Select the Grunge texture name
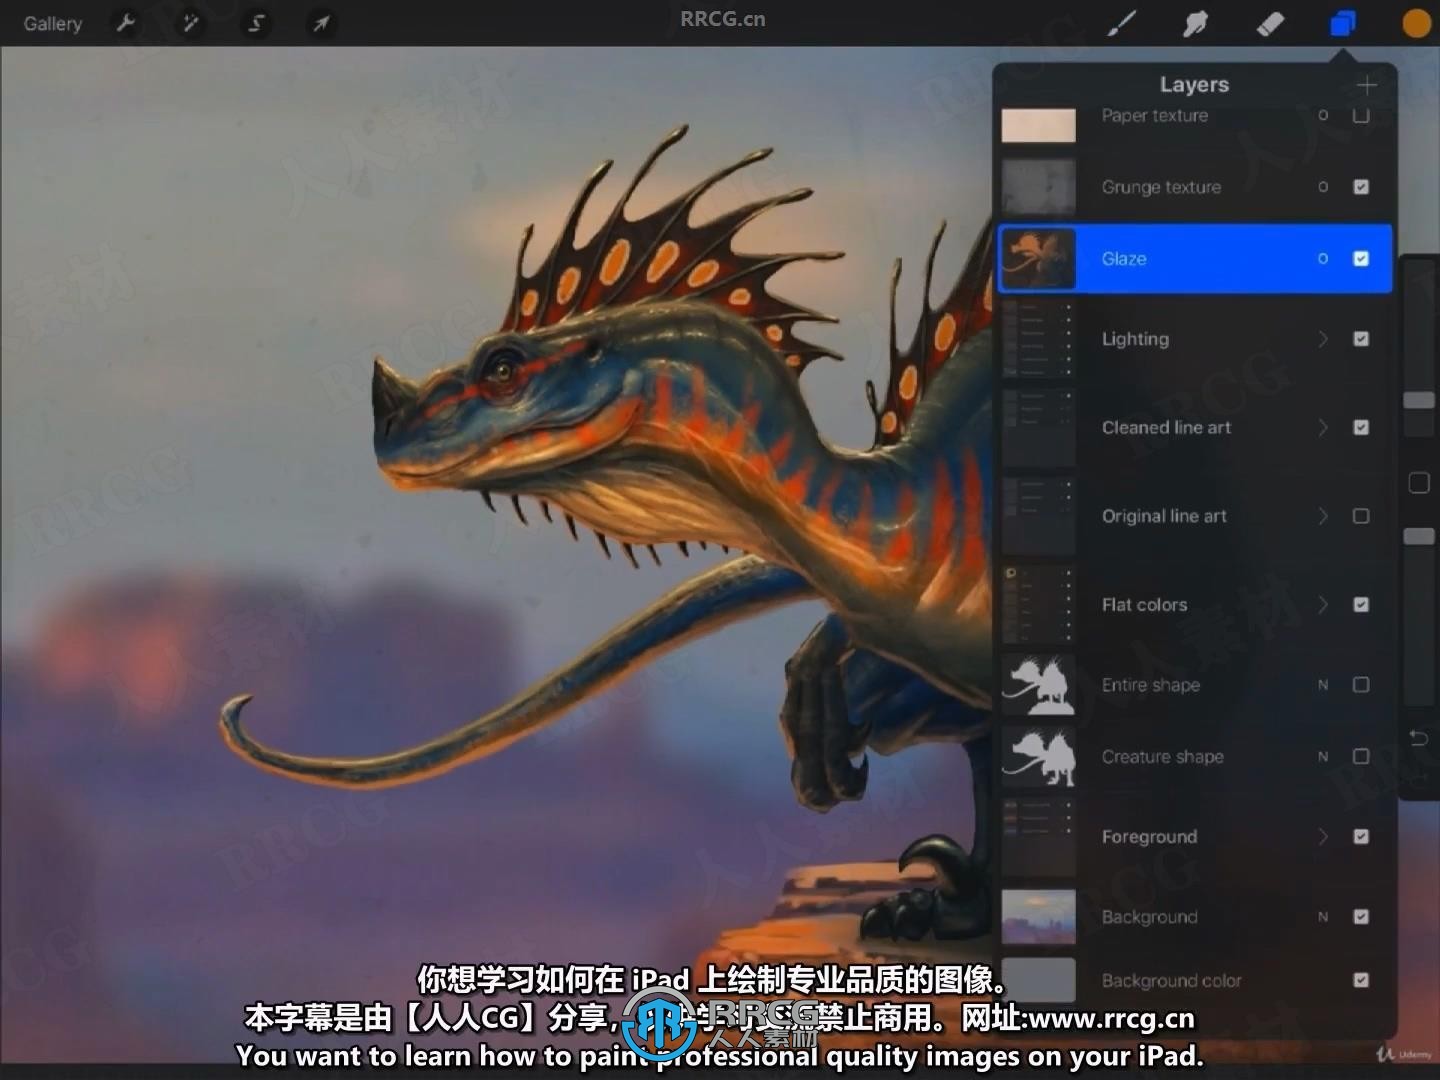Screen dimensions: 1440x1080 coord(1161,187)
